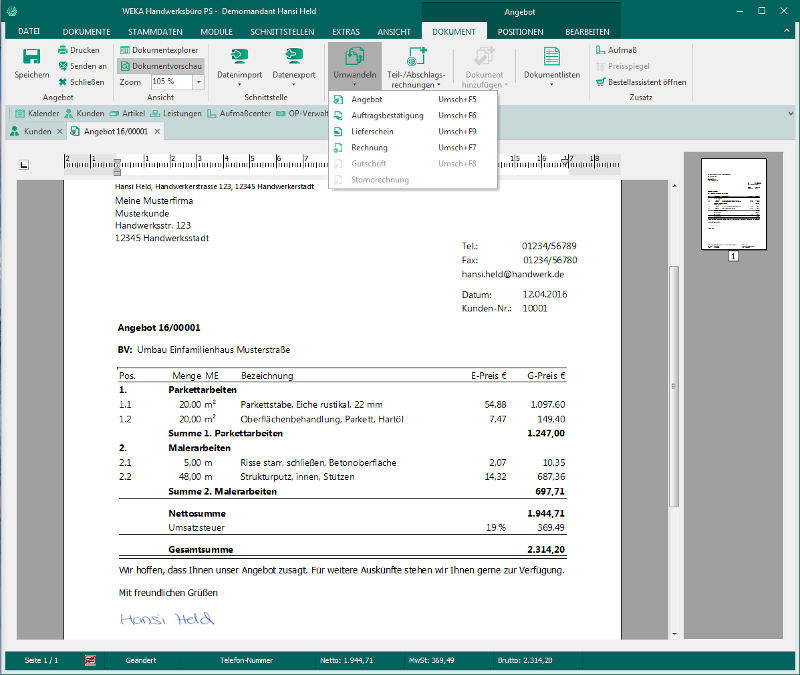
Task: Switch to the POSITIONEN ribbon tab
Action: click(520, 32)
